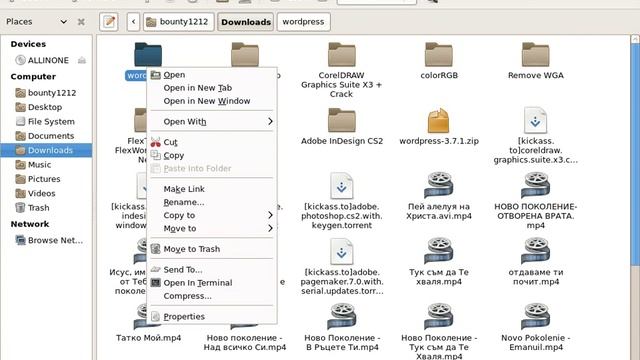640x360 pixels.
Task: Select the Remove WGA folder
Action: (536, 60)
